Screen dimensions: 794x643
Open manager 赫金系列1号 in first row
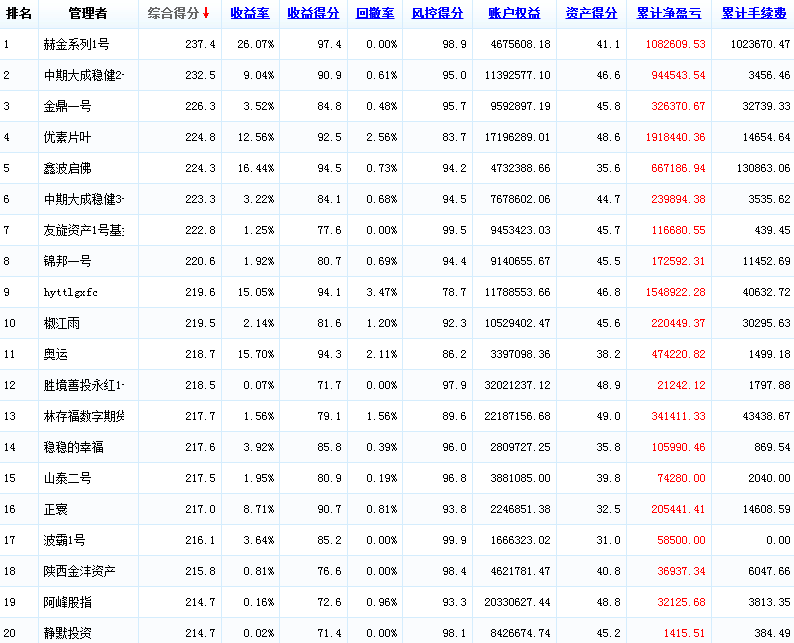click(x=76, y=45)
